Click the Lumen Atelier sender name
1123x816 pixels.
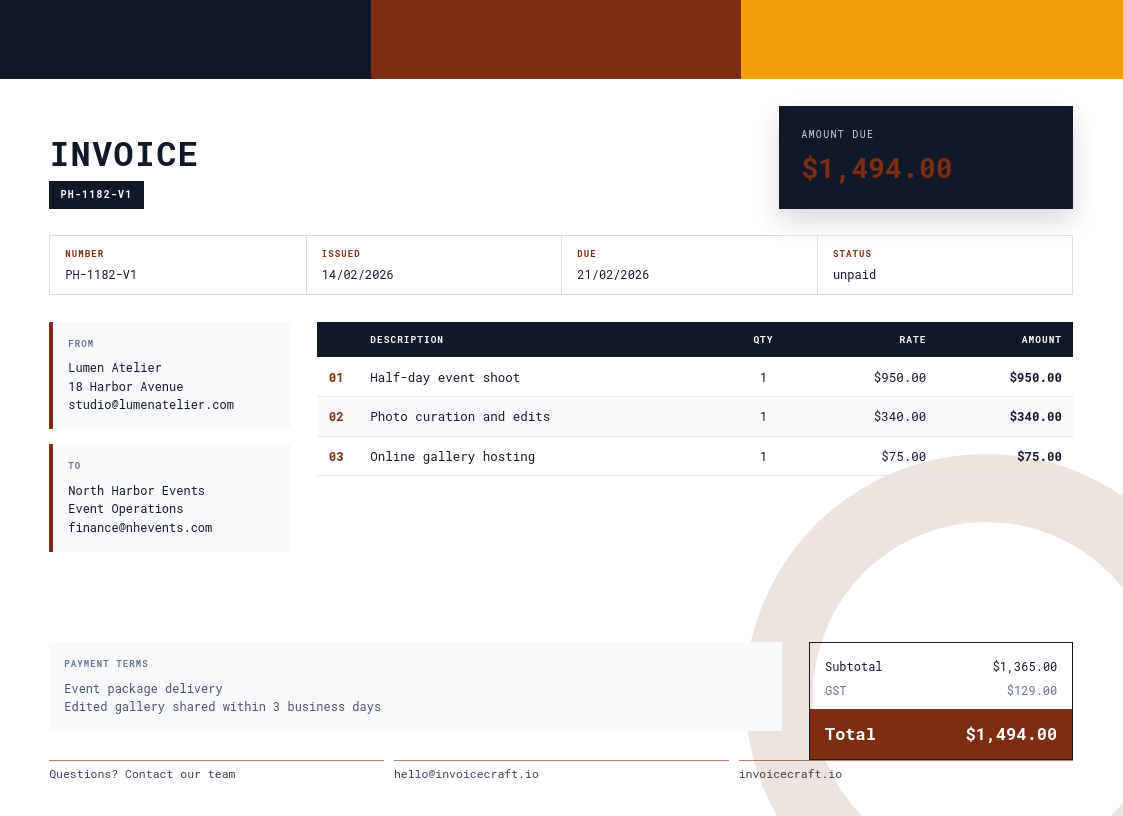pos(115,368)
